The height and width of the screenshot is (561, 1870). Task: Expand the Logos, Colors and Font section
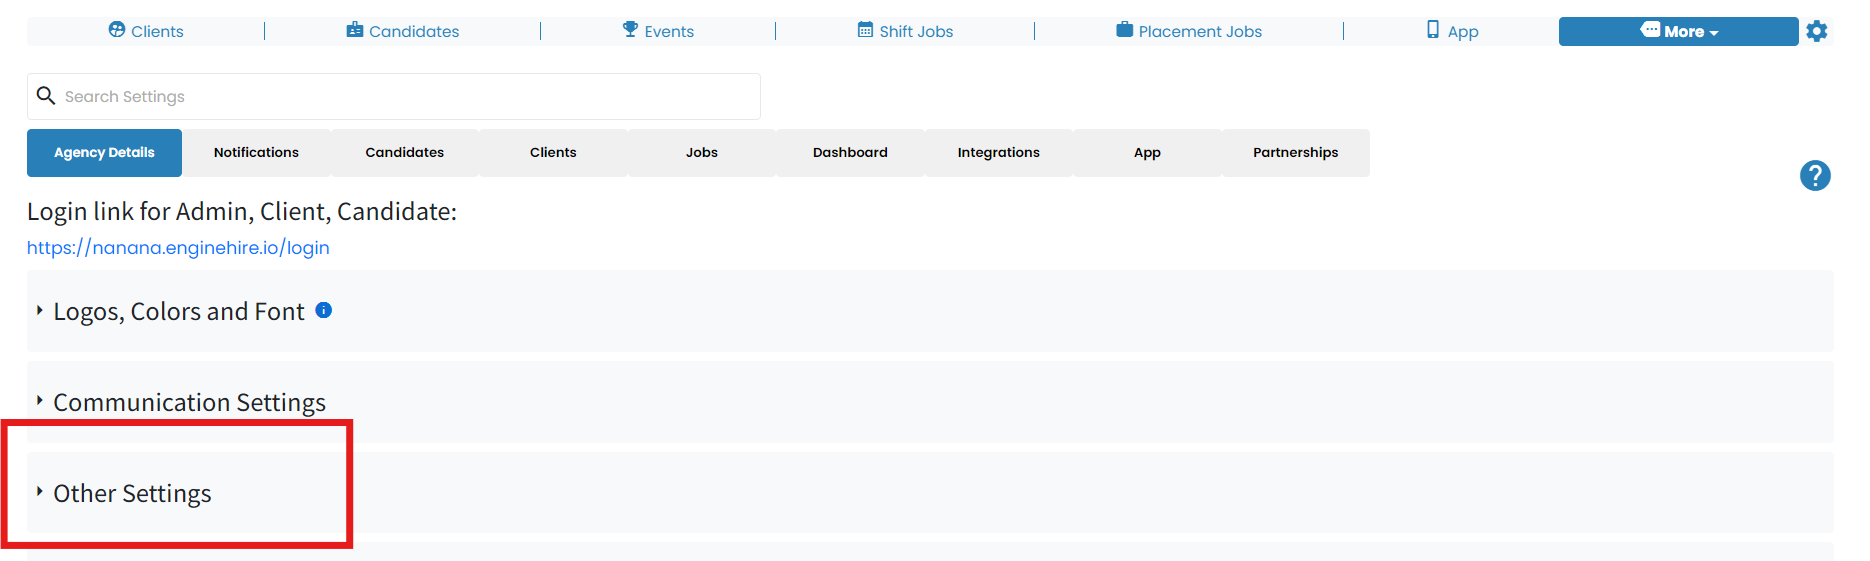(930, 311)
